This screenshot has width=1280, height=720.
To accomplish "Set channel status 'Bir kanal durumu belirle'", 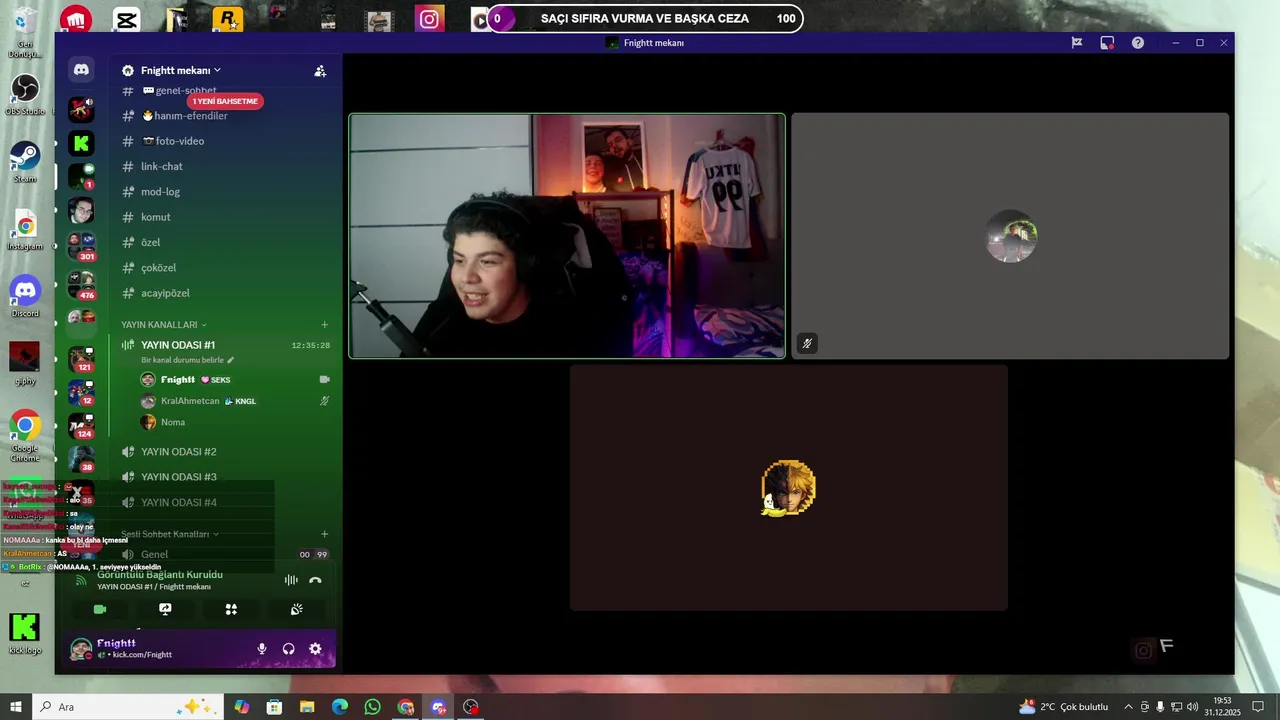I will pos(187,360).
